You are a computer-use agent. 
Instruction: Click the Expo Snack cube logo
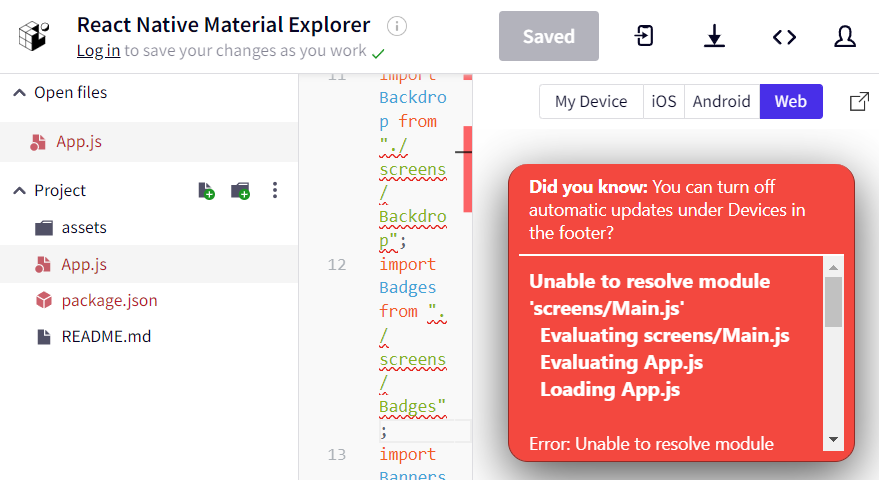pyautogui.click(x=34, y=36)
